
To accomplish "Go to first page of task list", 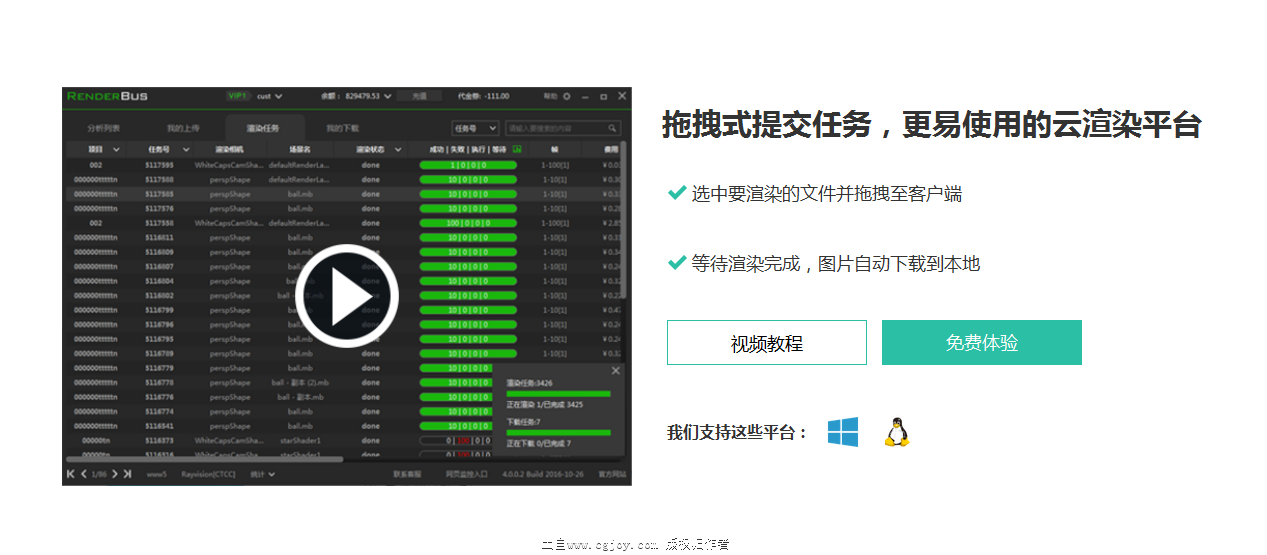I will pos(71,473).
